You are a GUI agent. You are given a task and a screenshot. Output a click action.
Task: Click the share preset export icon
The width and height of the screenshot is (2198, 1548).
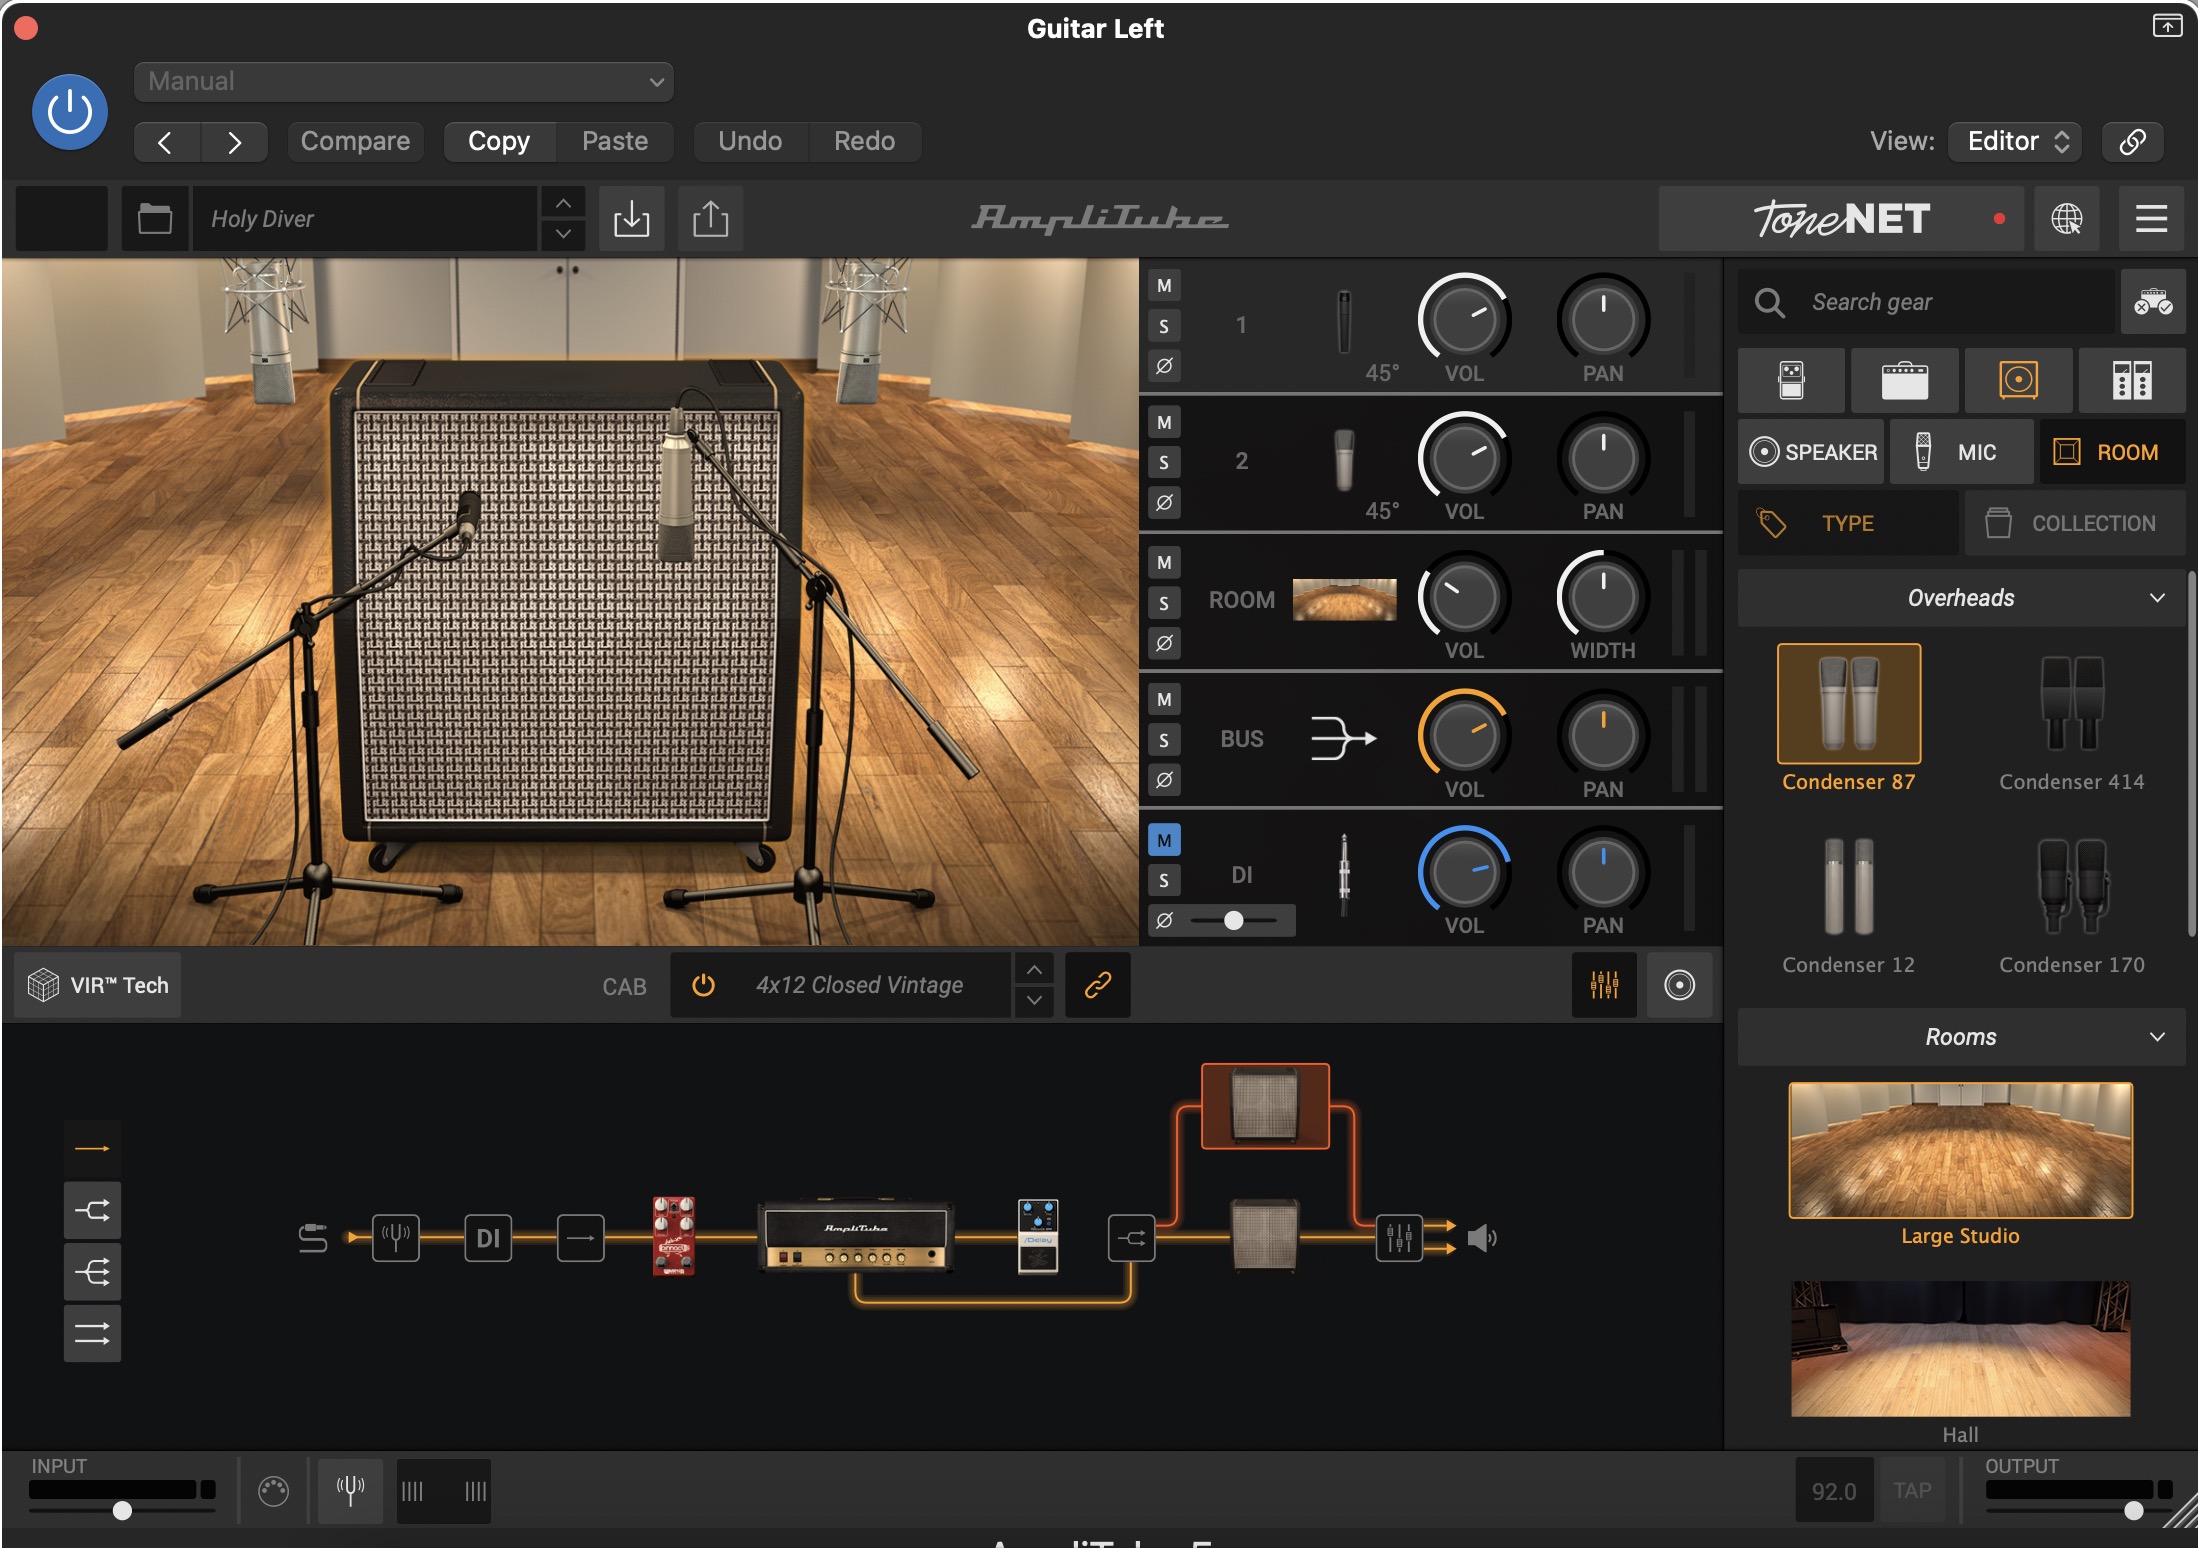(710, 218)
